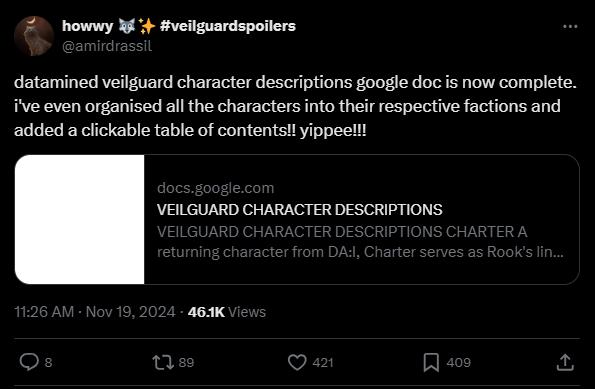Open the @amirdrassil handle link
Viewport: 595px width, 389px height.
click(107, 46)
